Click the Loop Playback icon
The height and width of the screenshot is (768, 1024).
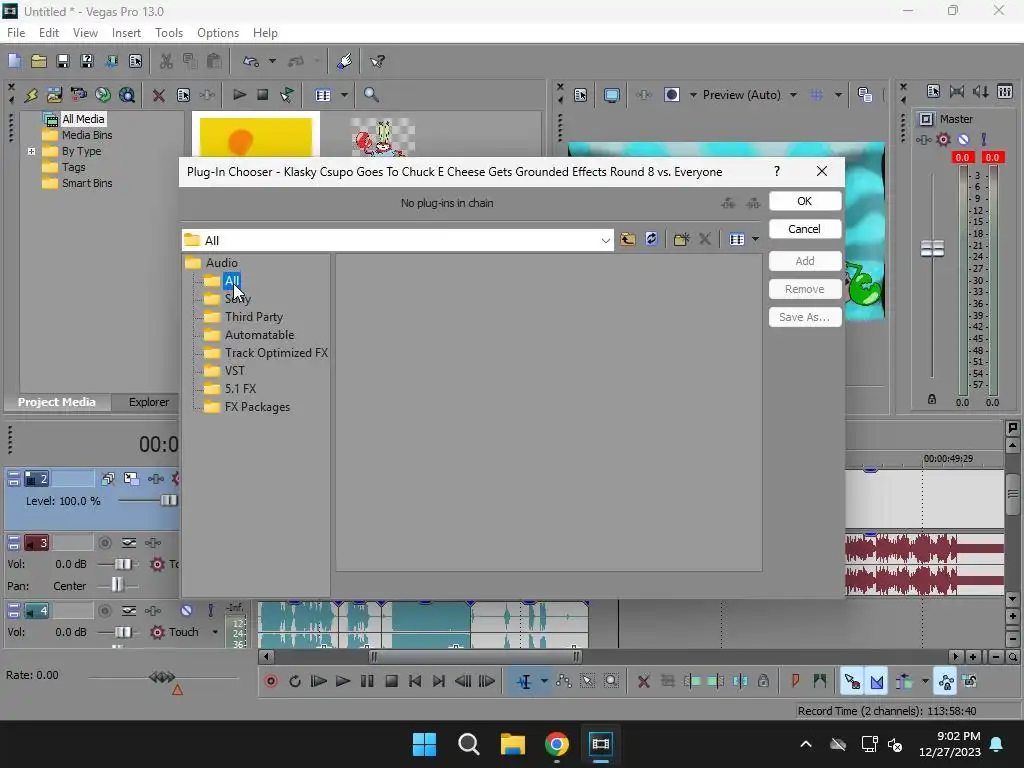295,681
